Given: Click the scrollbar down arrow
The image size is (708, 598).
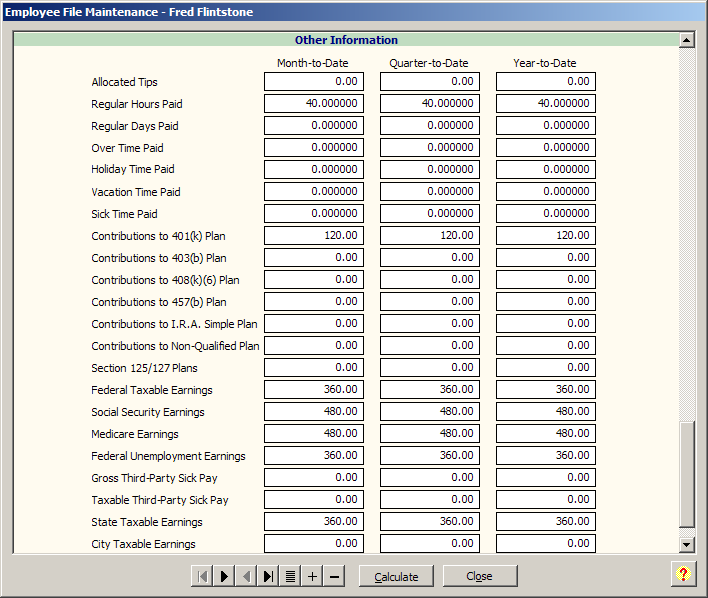Looking at the screenshot, I should (x=686, y=545).
